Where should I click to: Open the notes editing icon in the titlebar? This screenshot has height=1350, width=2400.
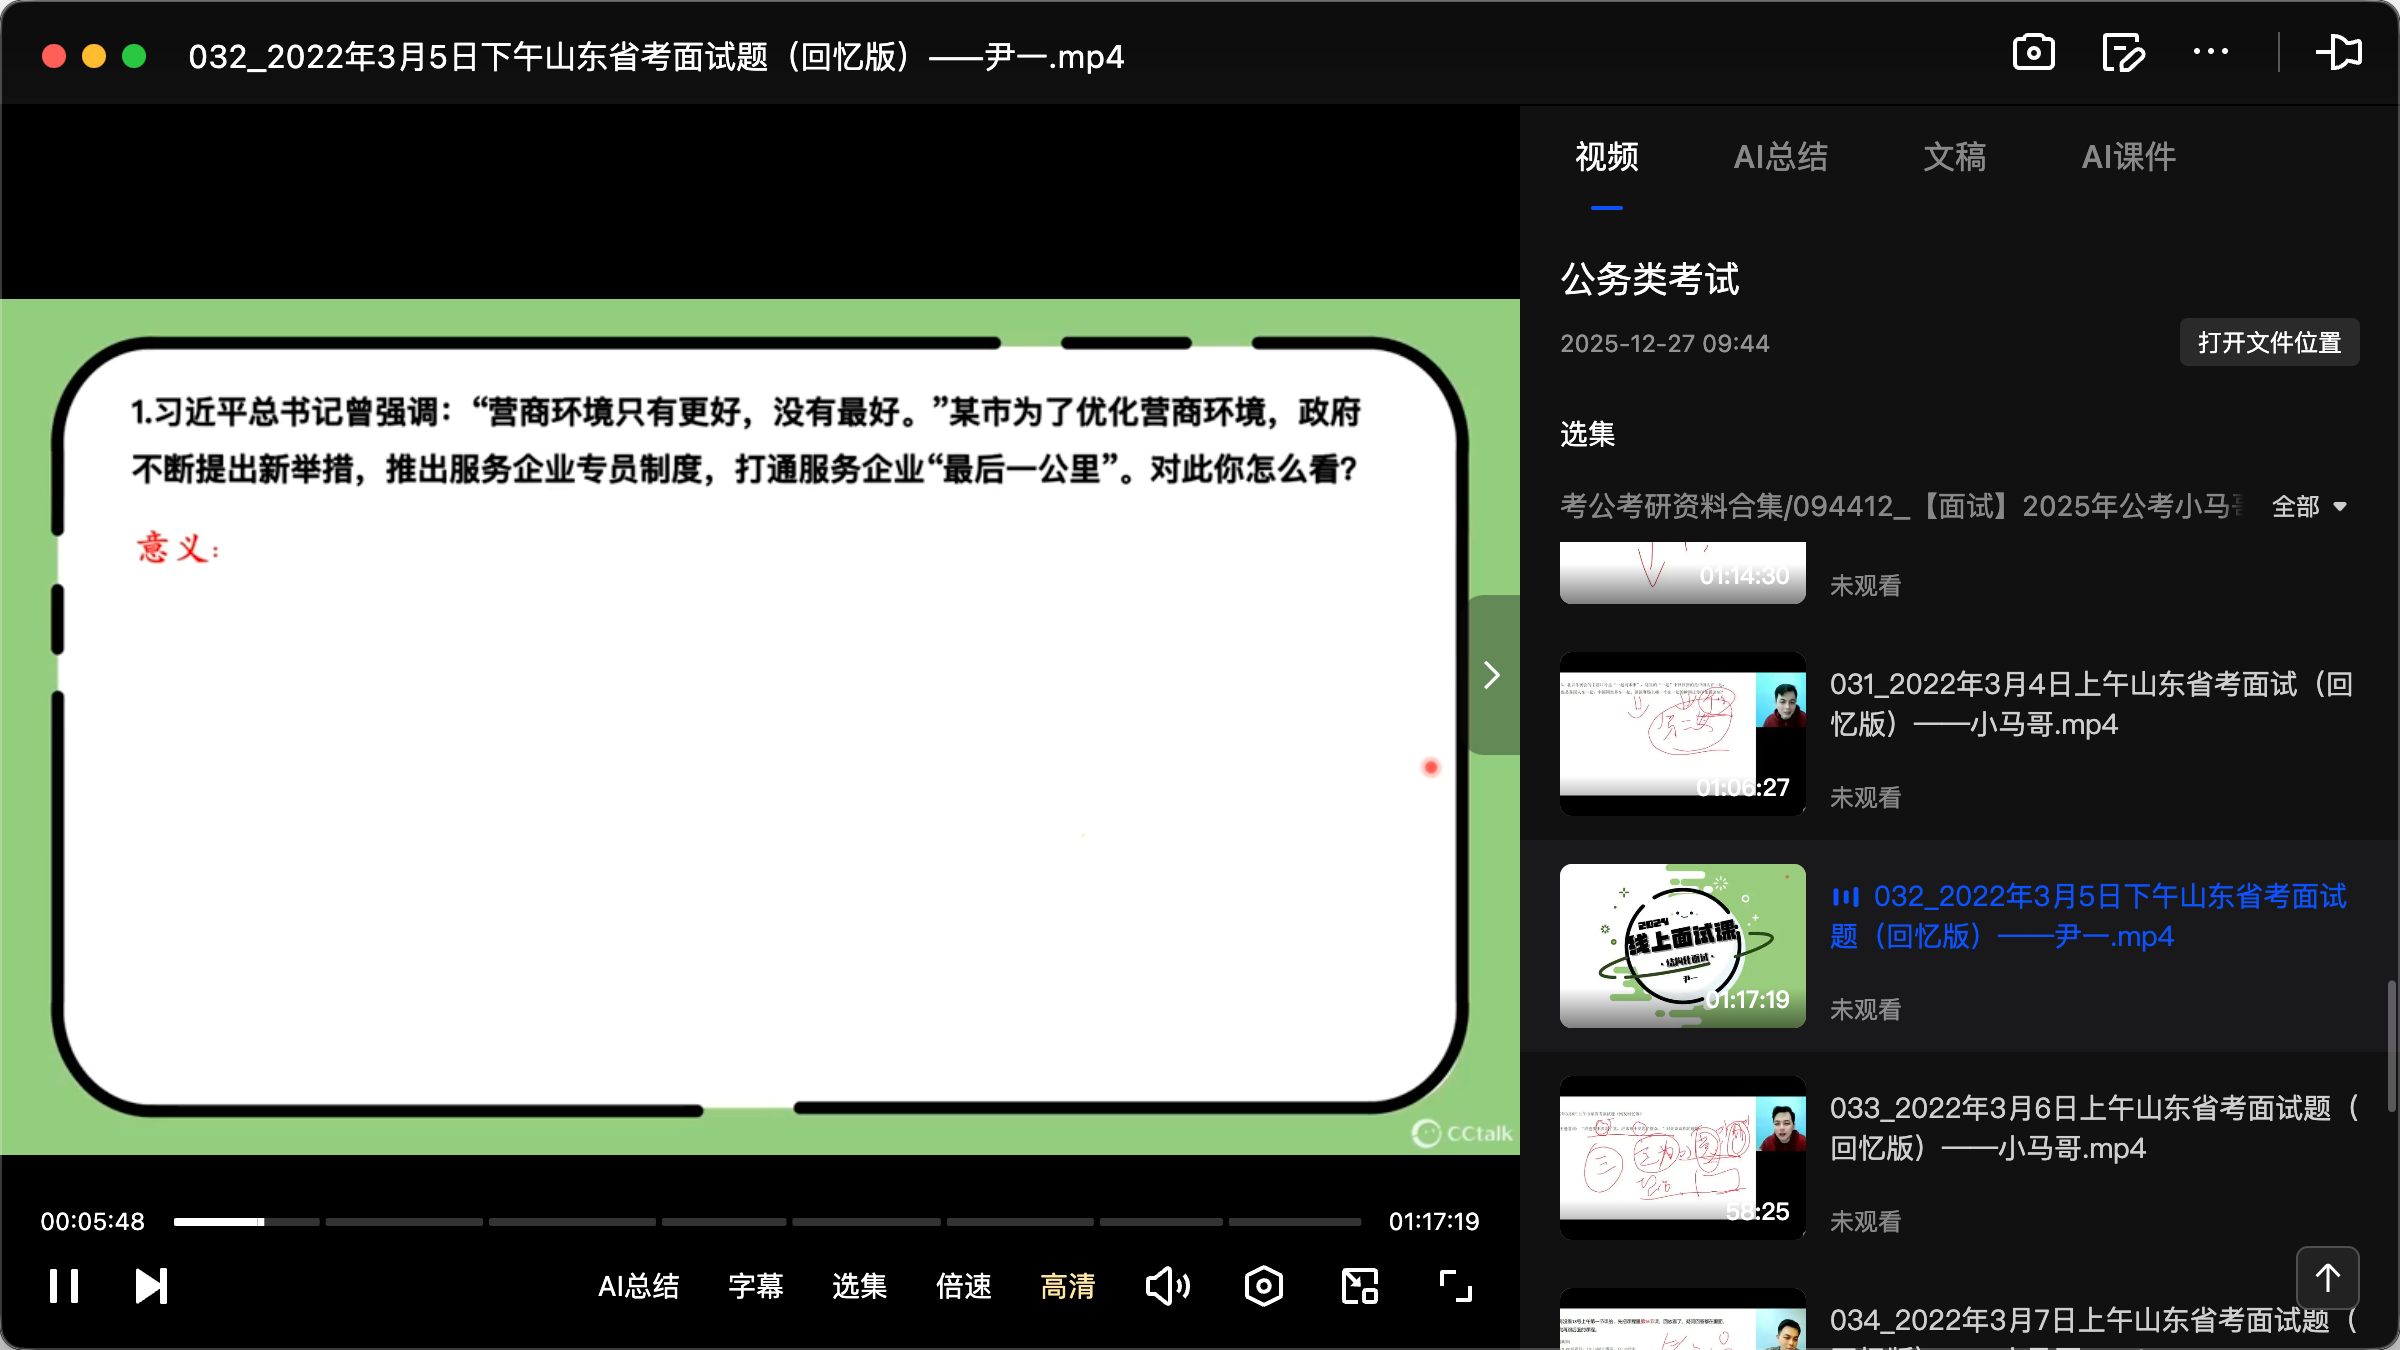[x=2123, y=52]
